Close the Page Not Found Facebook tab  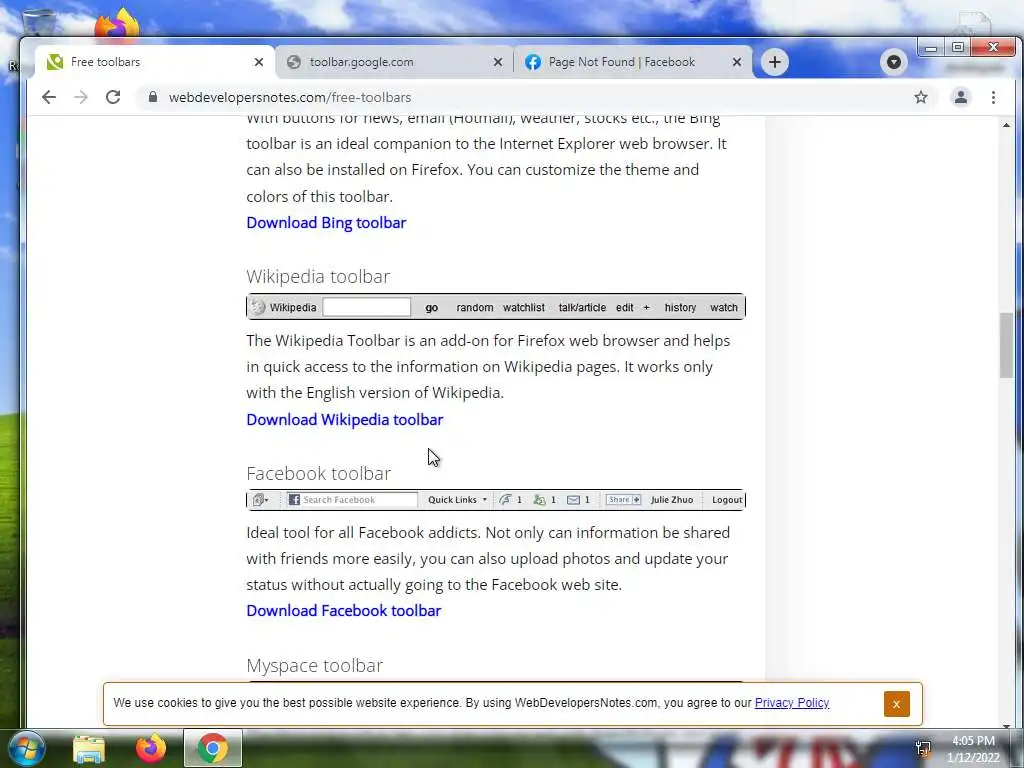pos(737,62)
